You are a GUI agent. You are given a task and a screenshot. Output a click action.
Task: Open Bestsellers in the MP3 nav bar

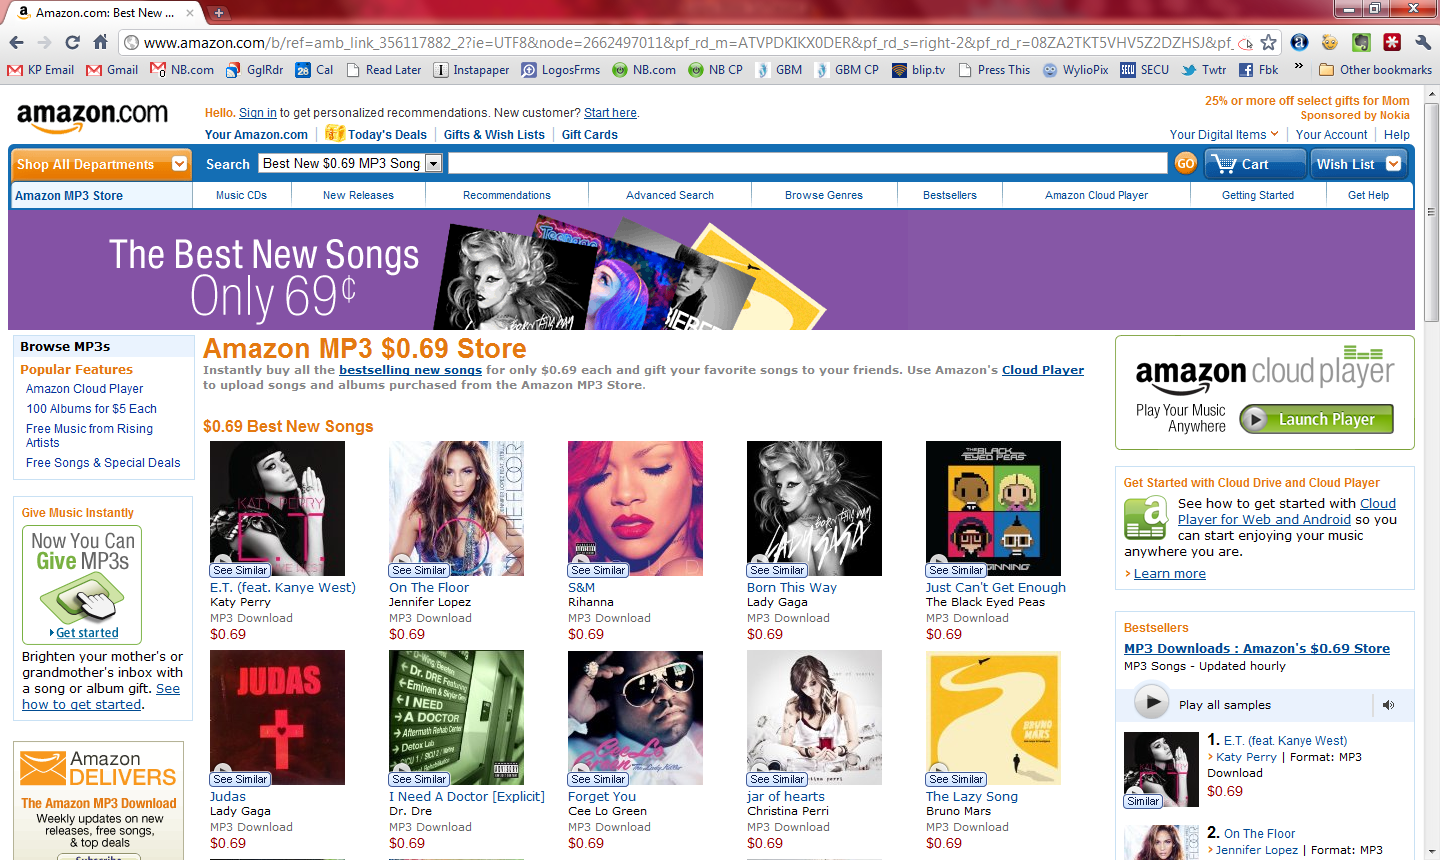tap(950, 195)
